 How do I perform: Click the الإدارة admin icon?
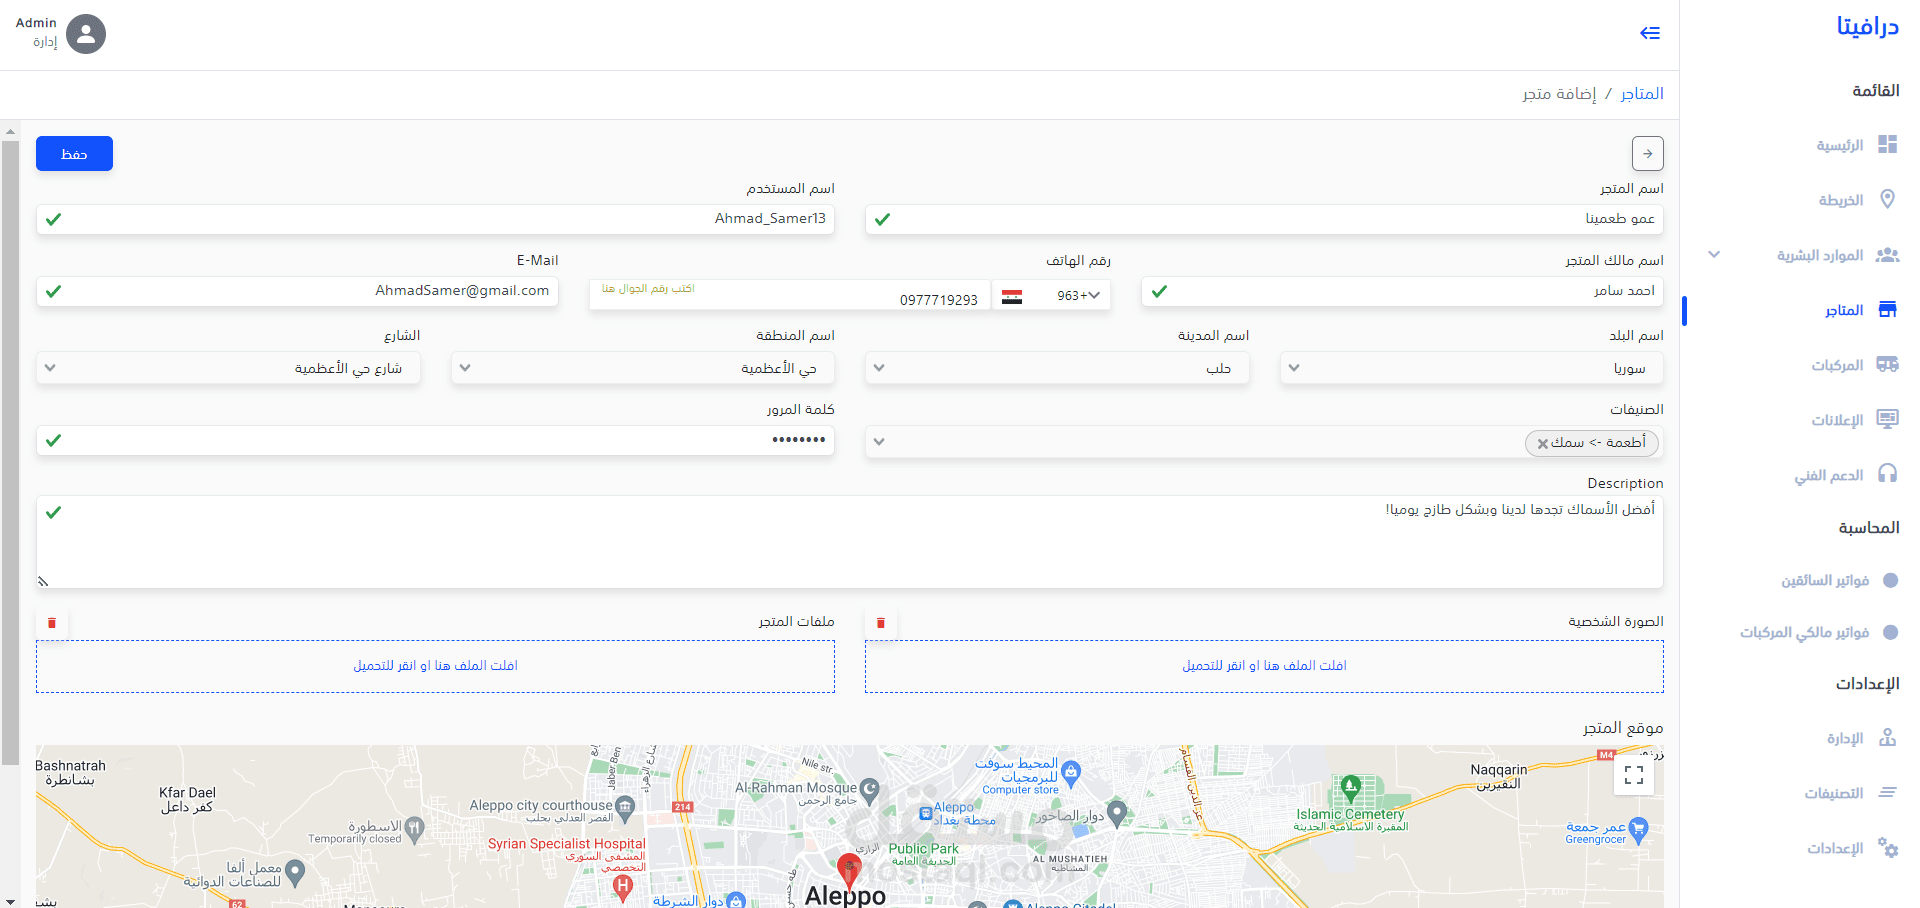pyautogui.click(x=1888, y=738)
